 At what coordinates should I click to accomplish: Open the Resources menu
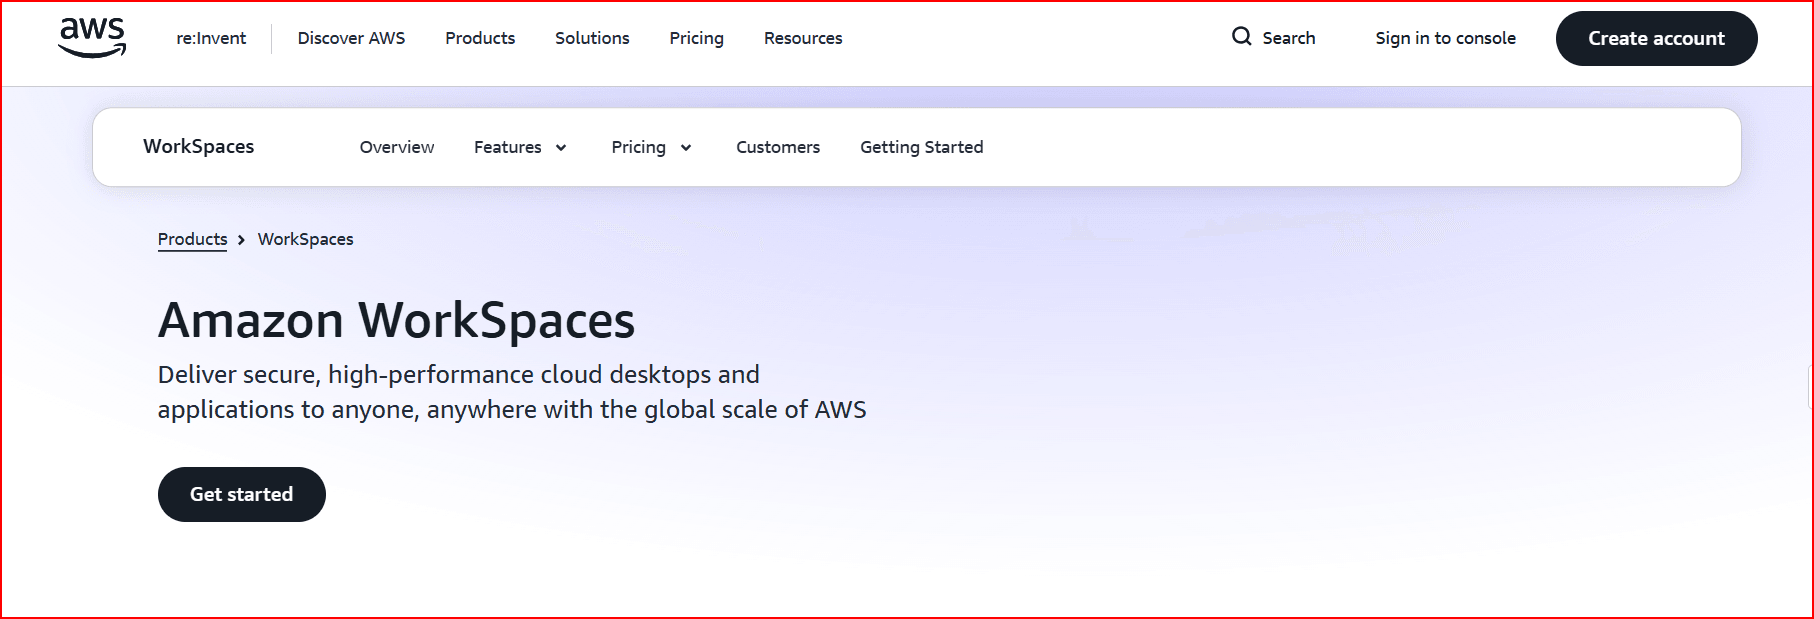coord(803,38)
